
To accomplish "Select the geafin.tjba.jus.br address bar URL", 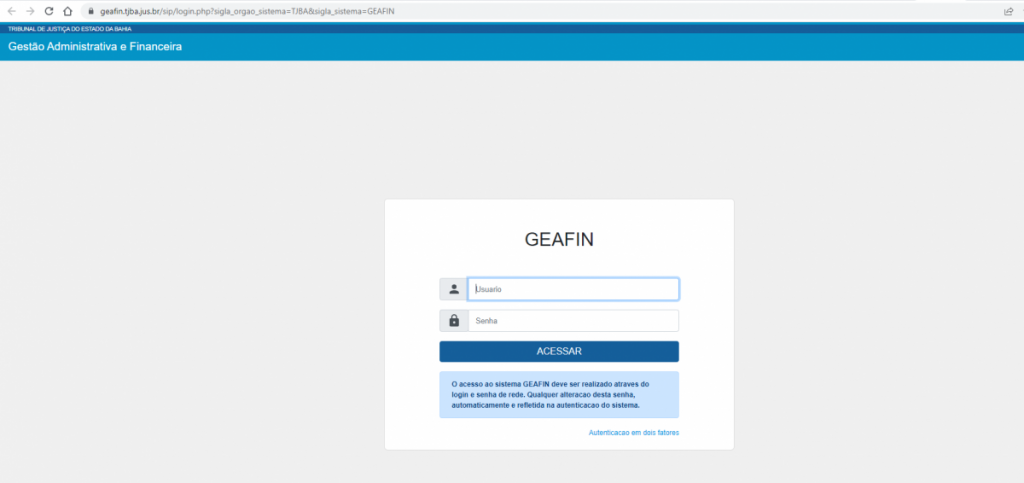I will coord(248,12).
